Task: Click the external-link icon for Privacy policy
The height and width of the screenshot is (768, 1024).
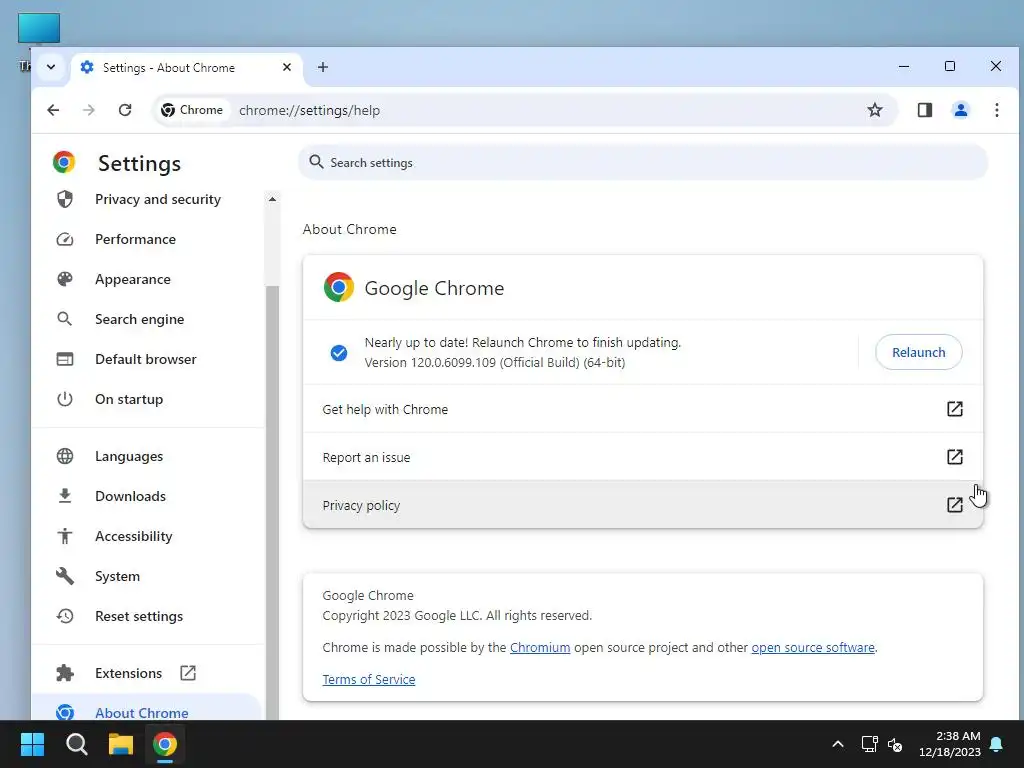Action: coord(955,505)
